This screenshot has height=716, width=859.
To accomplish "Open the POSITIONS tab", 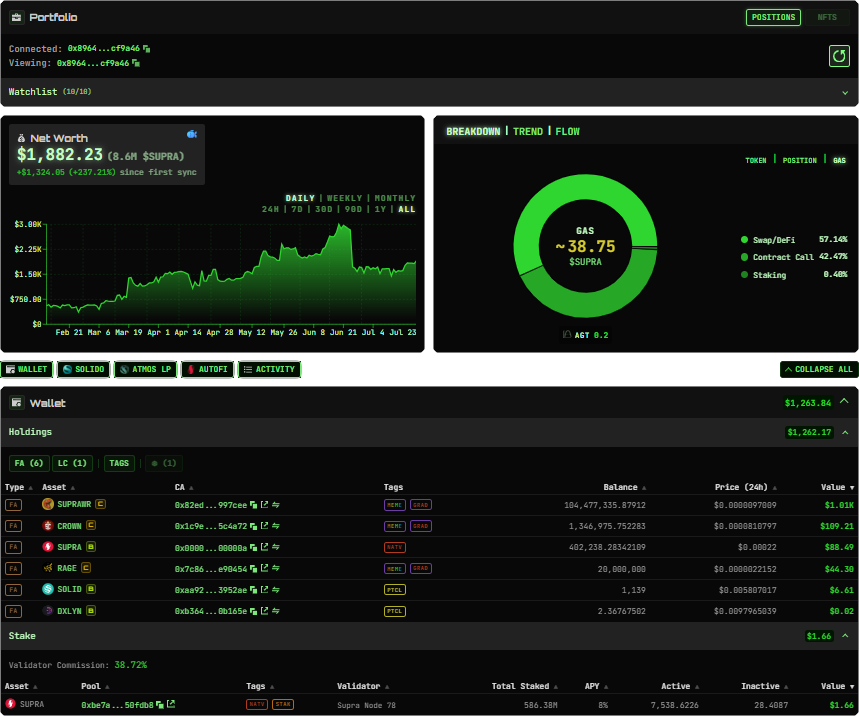I will 773,18.
